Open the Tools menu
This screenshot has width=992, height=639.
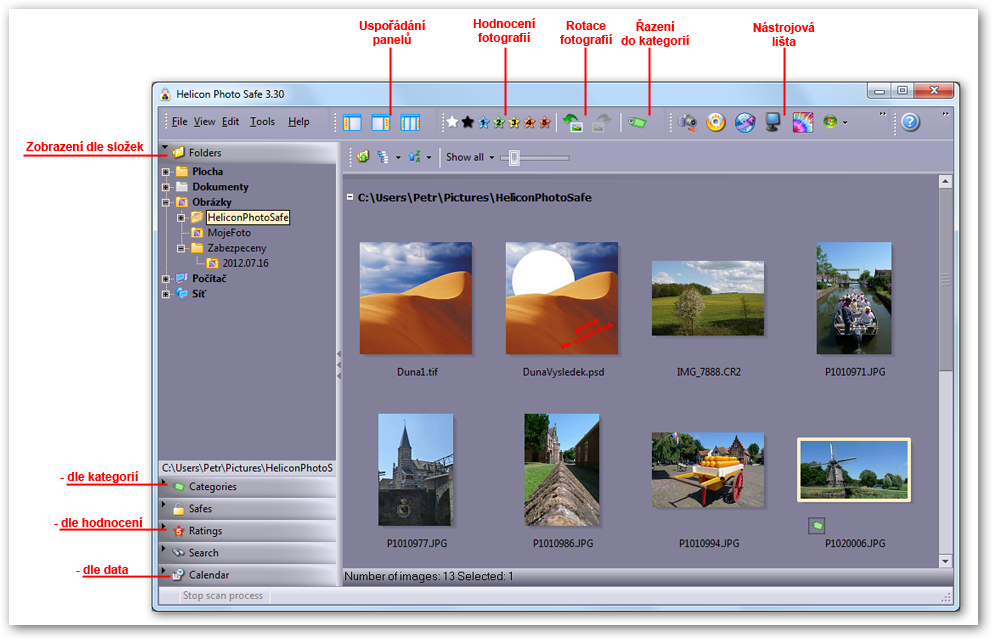262,121
